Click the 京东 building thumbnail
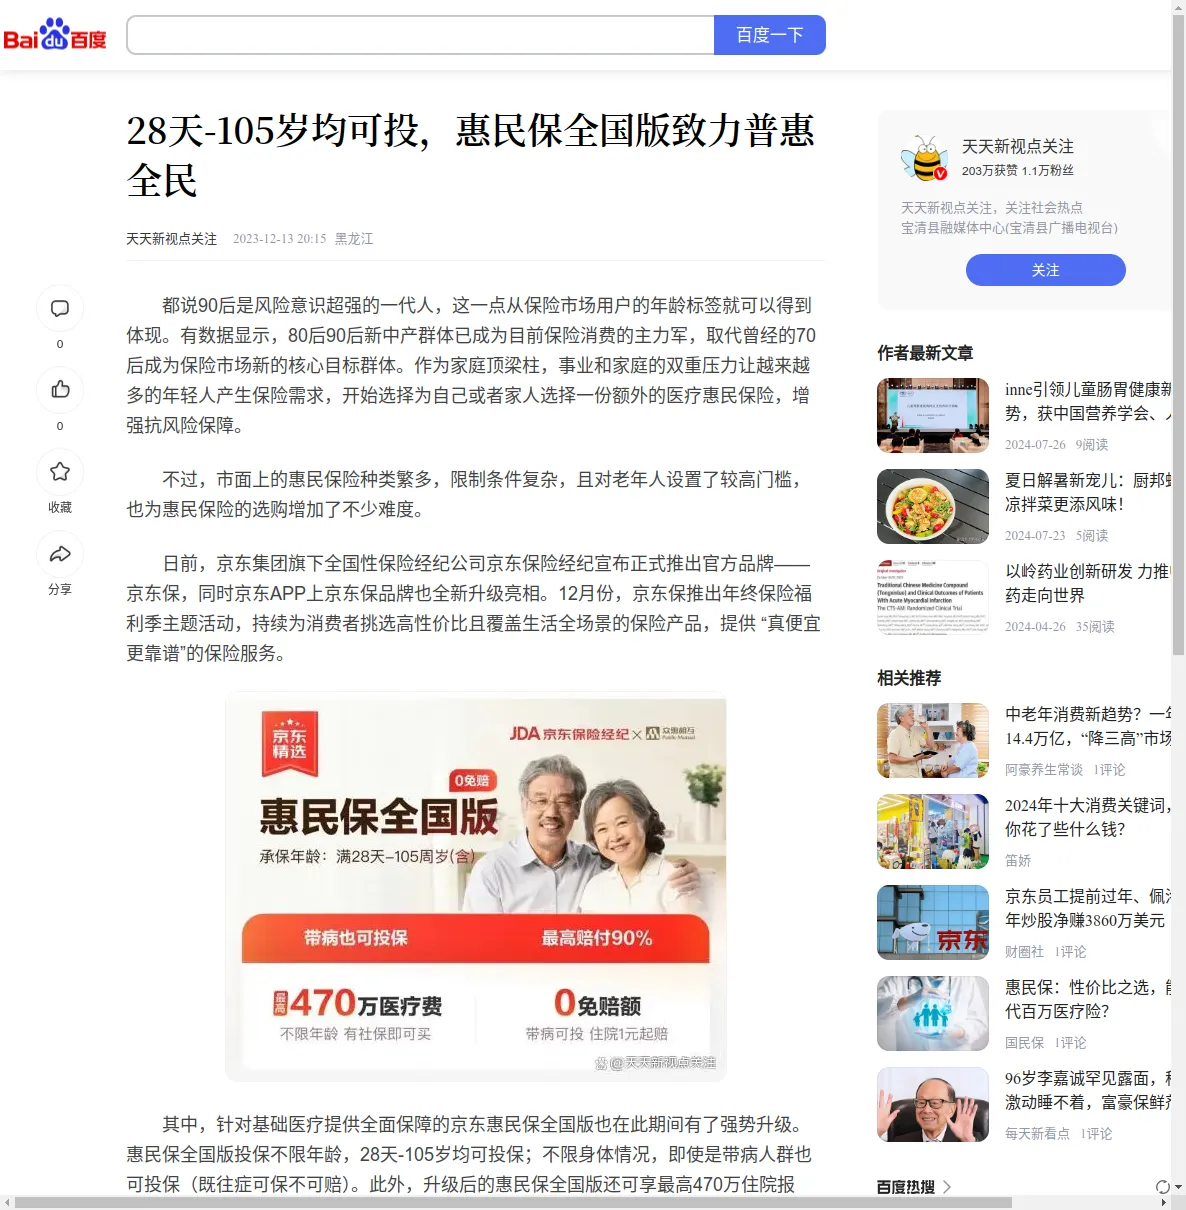 [x=933, y=922]
